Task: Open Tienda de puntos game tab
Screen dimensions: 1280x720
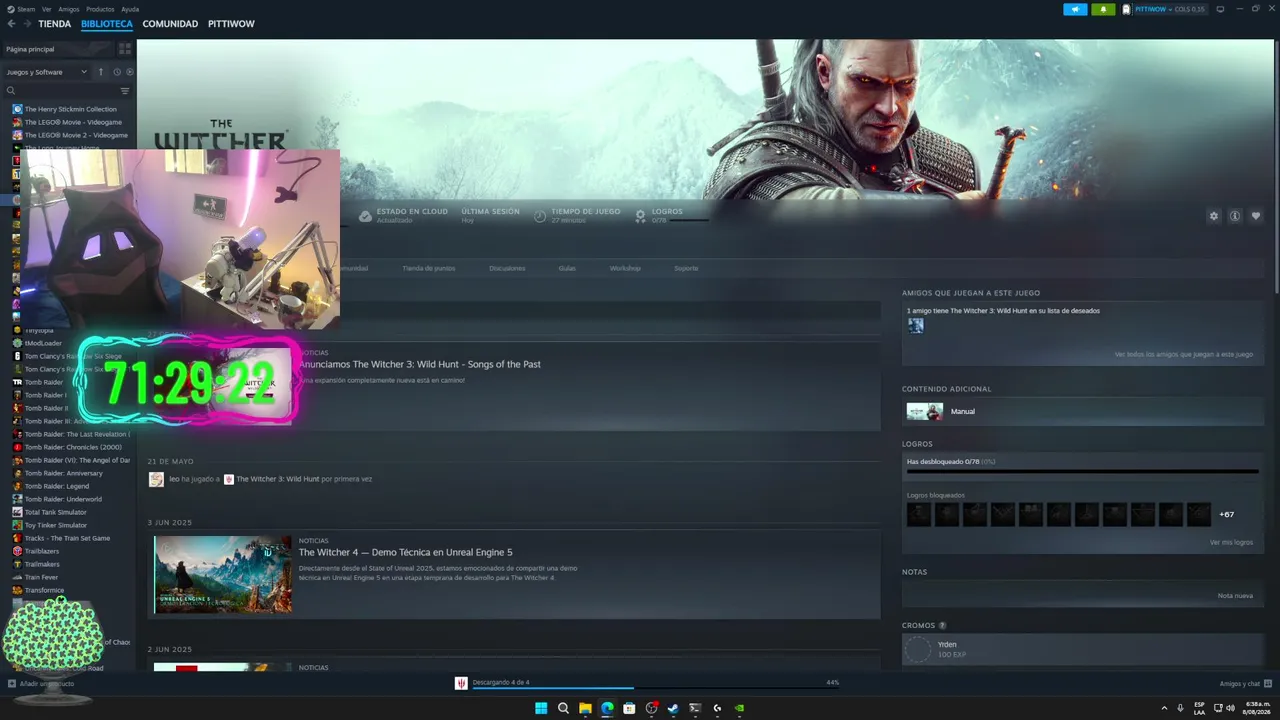Action: (429, 268)
